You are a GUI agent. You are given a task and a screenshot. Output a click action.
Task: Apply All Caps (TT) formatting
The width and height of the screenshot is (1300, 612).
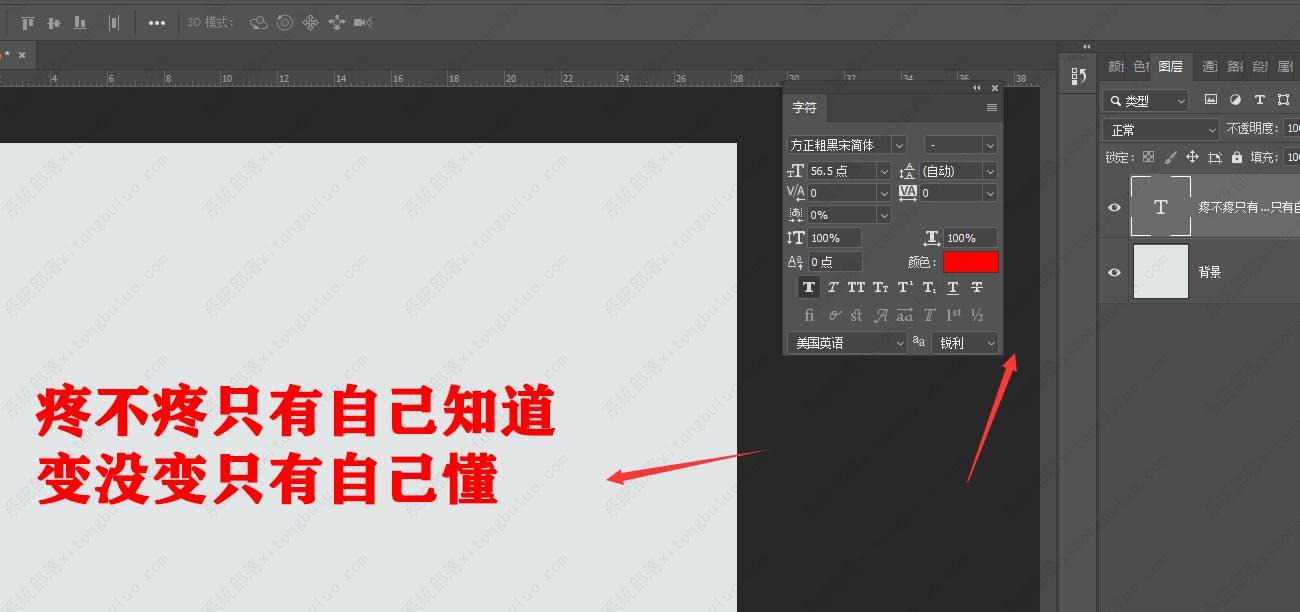point(856,287)
